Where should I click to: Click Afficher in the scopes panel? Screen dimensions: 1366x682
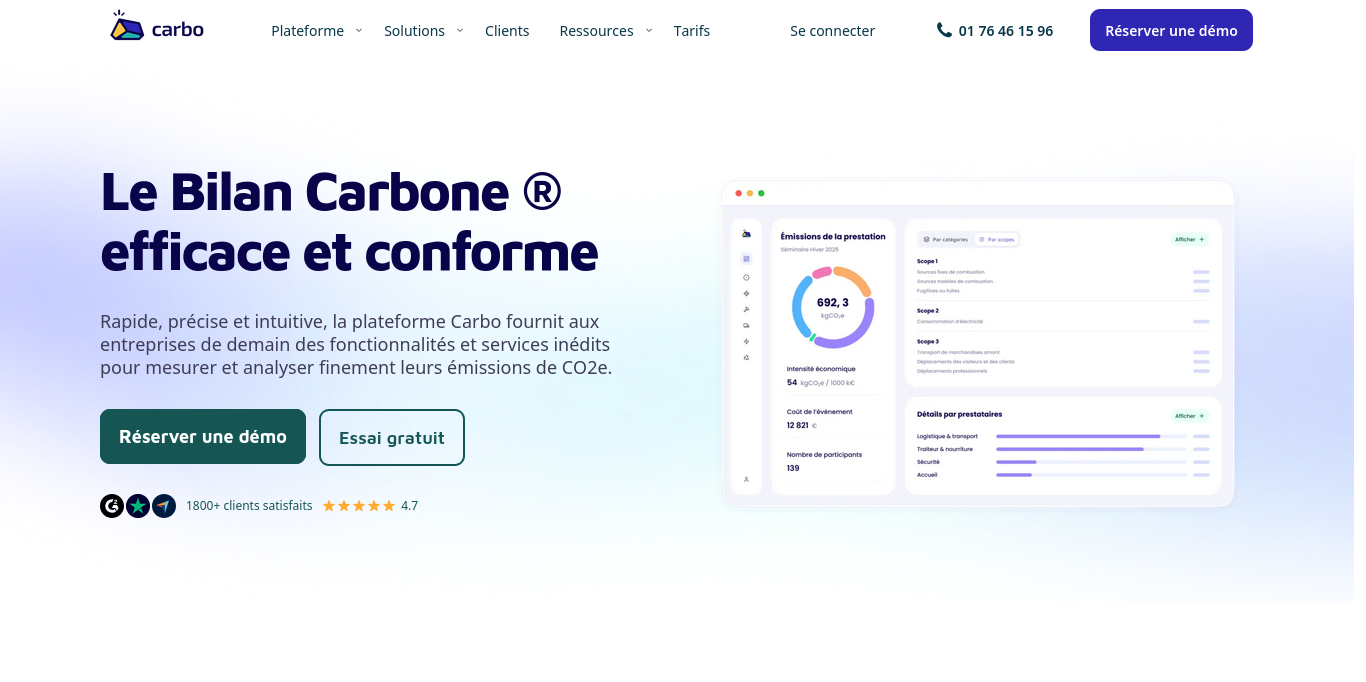pos(1190,240)
